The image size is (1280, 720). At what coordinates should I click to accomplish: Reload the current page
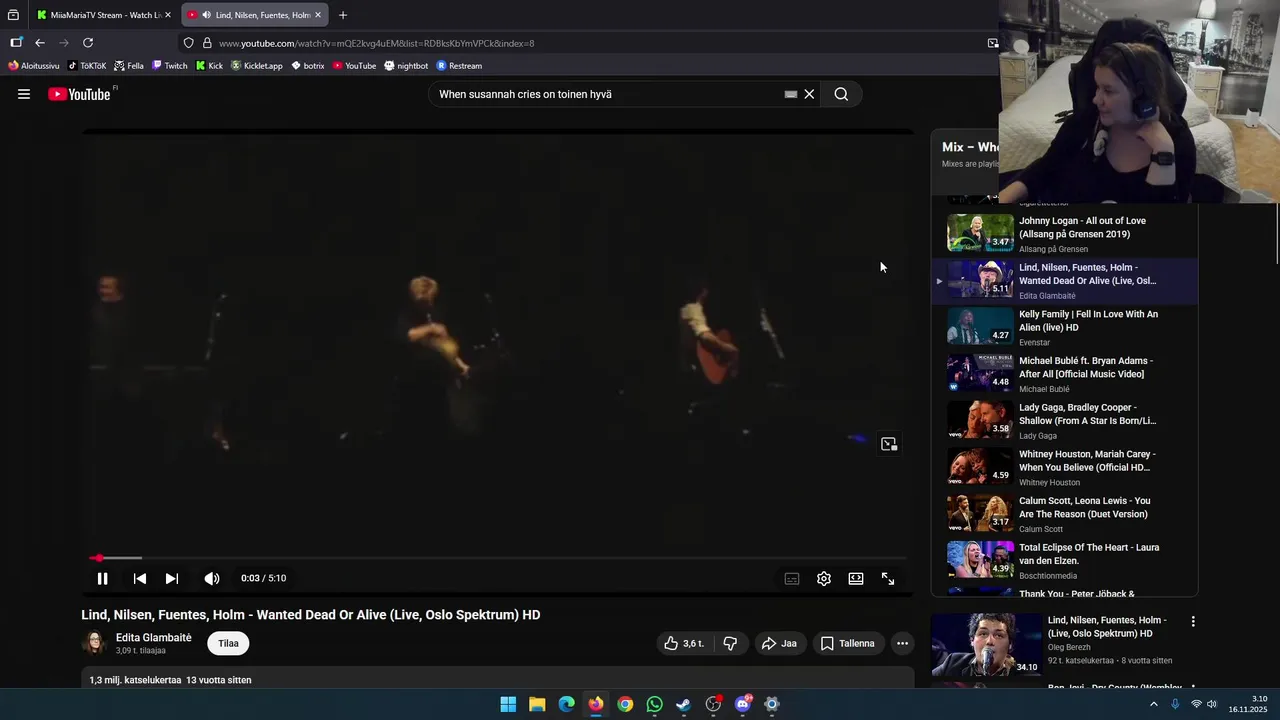pyautogui.click(x=88, y=43)
